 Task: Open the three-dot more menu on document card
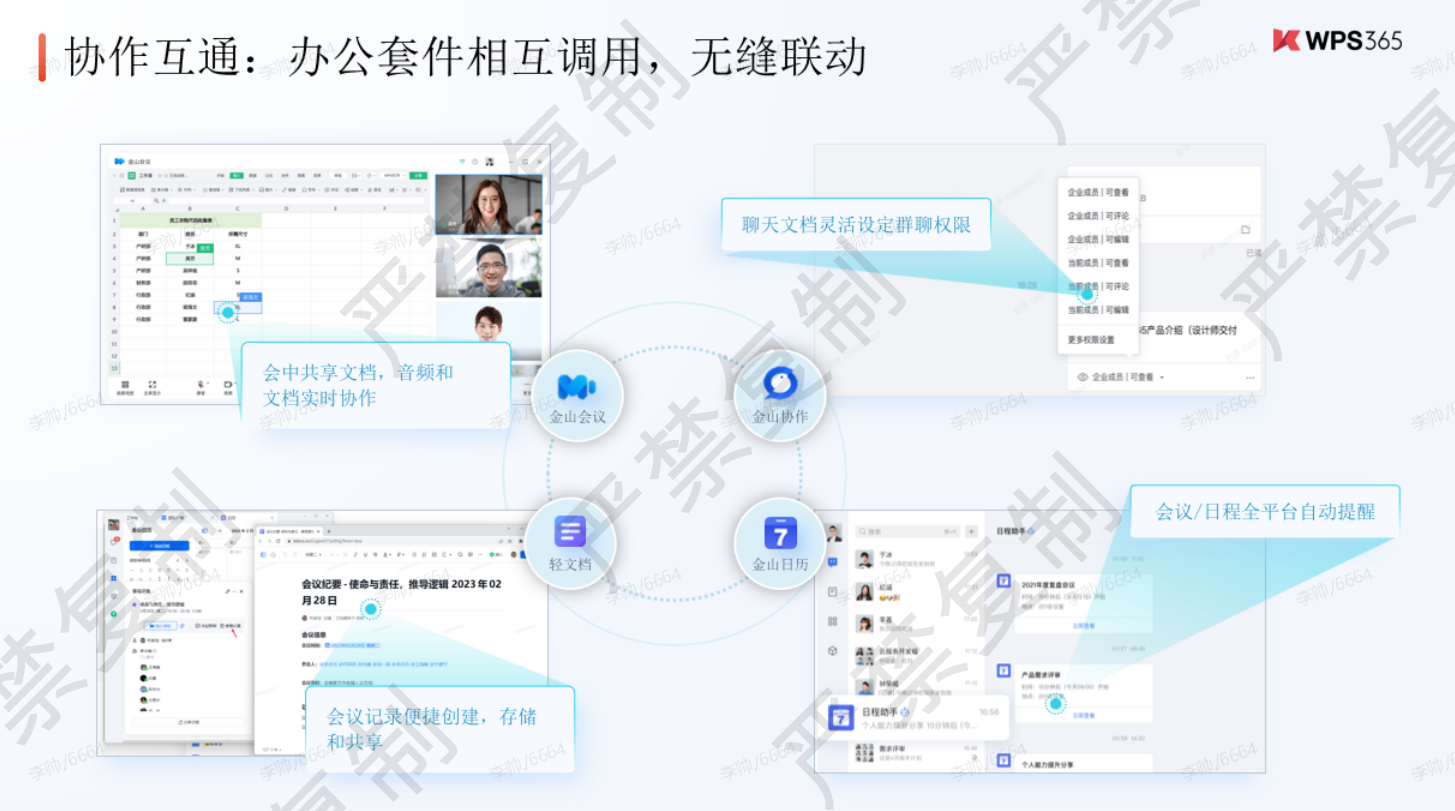(1249, 377)
